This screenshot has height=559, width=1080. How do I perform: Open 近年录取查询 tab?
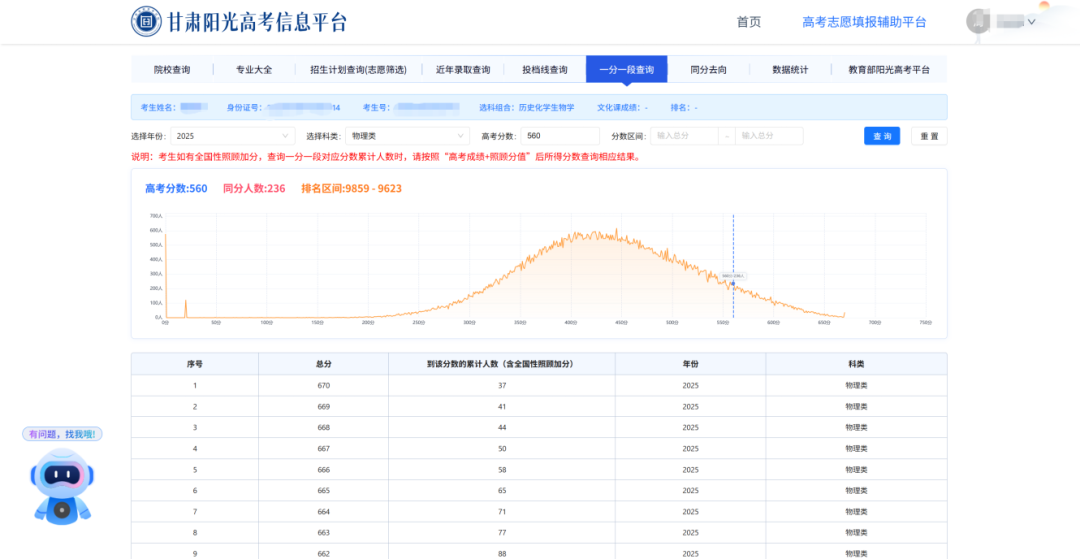(463, 70)
